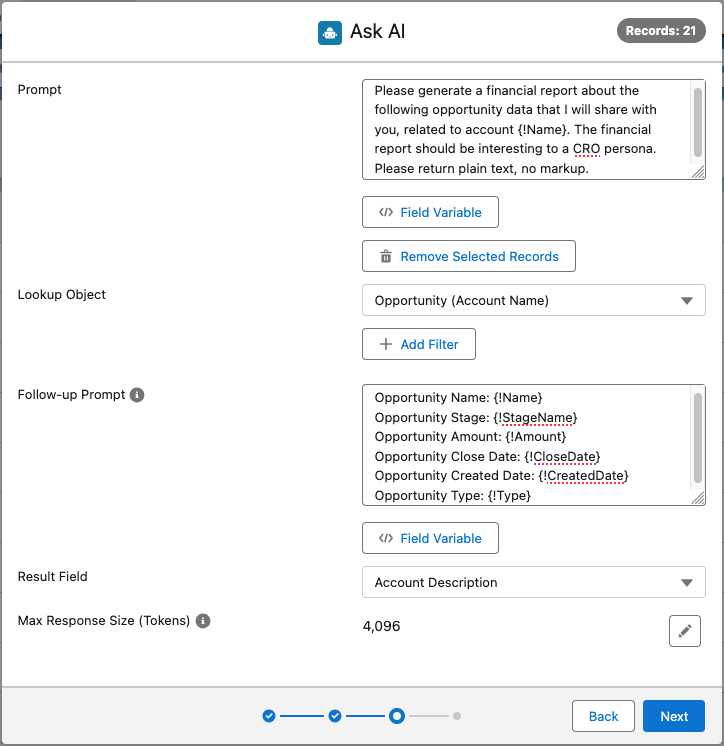
Task: Click inside the Follow-up Prompt text area
Action: 527,445
